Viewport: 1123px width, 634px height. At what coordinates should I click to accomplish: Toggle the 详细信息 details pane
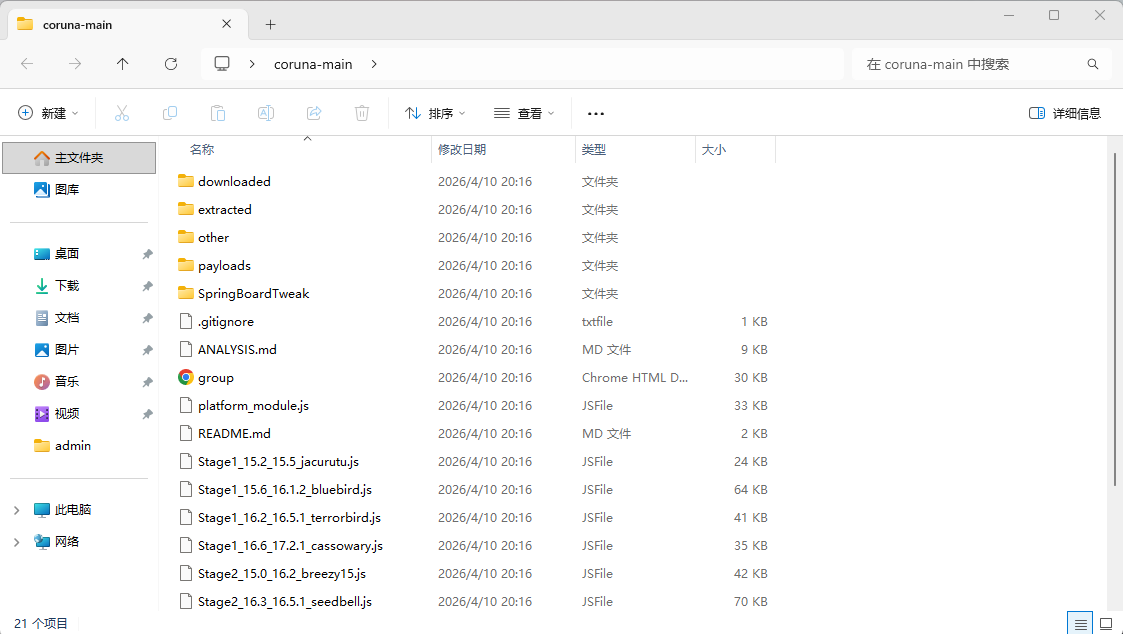point(1064,113)
